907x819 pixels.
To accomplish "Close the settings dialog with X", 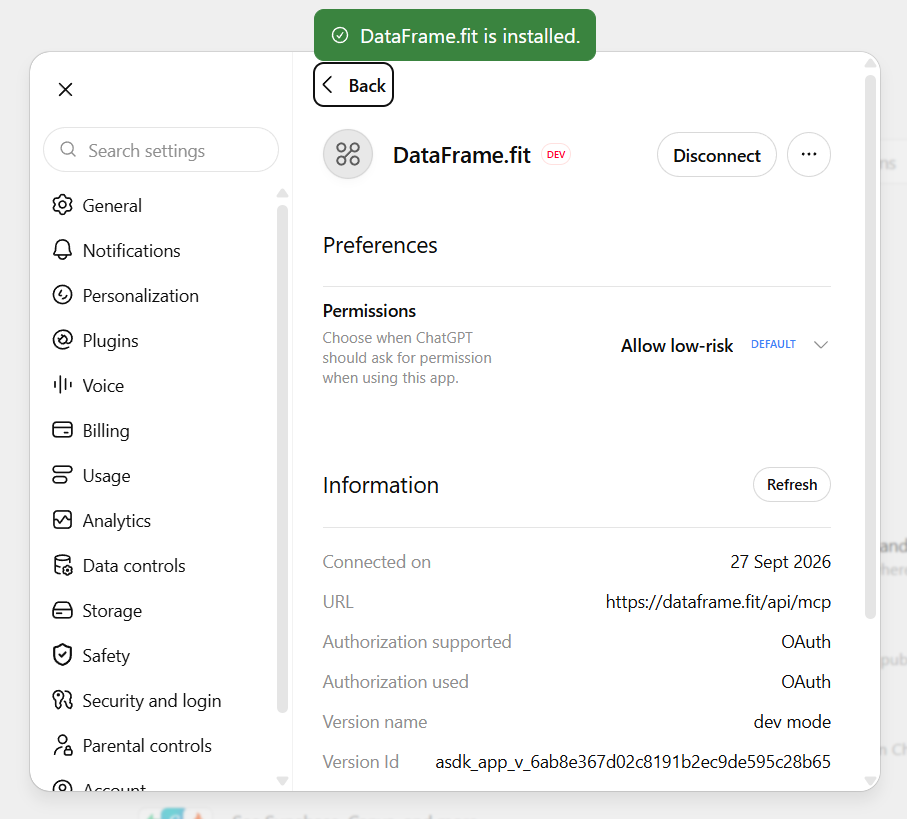I will (x=65, y=89).
